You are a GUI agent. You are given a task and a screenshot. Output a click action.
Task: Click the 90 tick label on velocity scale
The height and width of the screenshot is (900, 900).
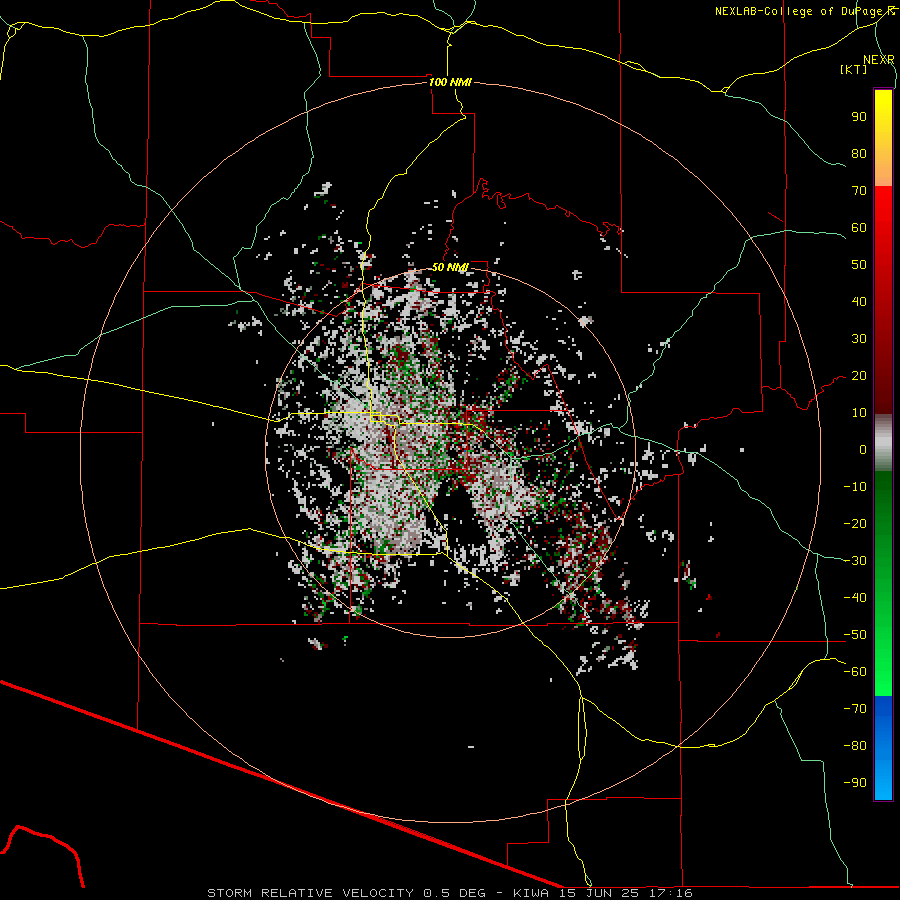859,117
